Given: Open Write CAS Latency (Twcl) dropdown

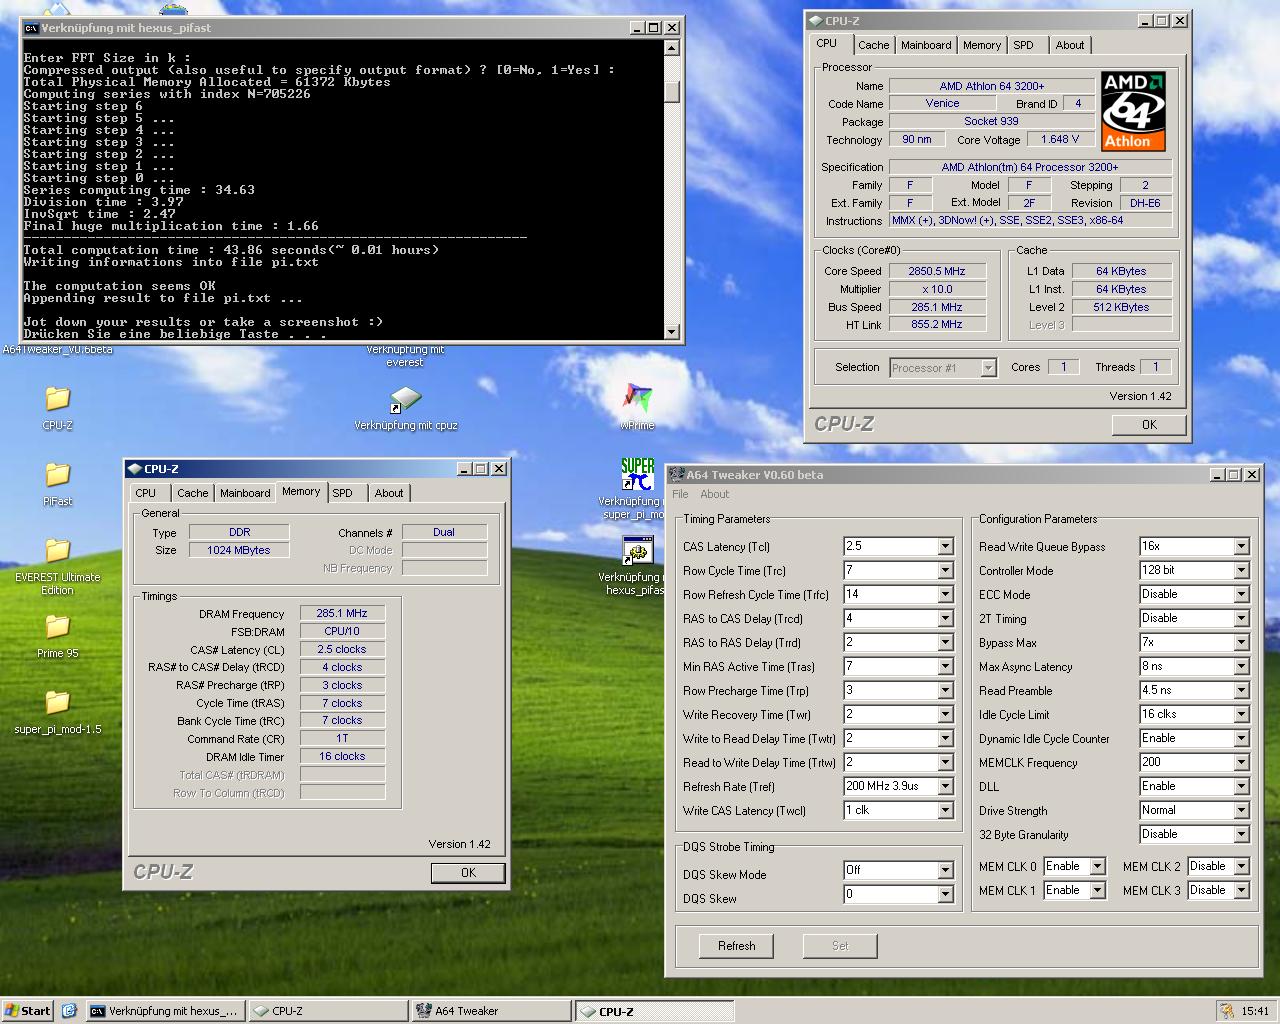Looking at the screenshot, I should pyautogui.click(x=945, y=811).
